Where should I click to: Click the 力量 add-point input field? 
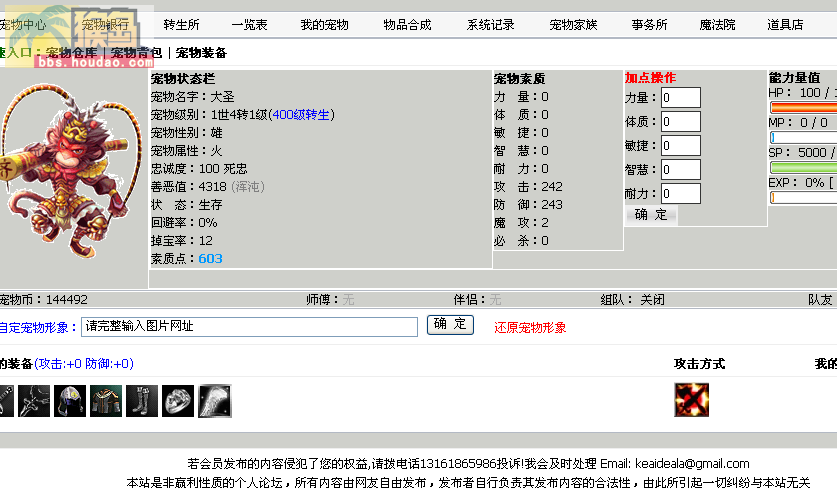[681, 98]
